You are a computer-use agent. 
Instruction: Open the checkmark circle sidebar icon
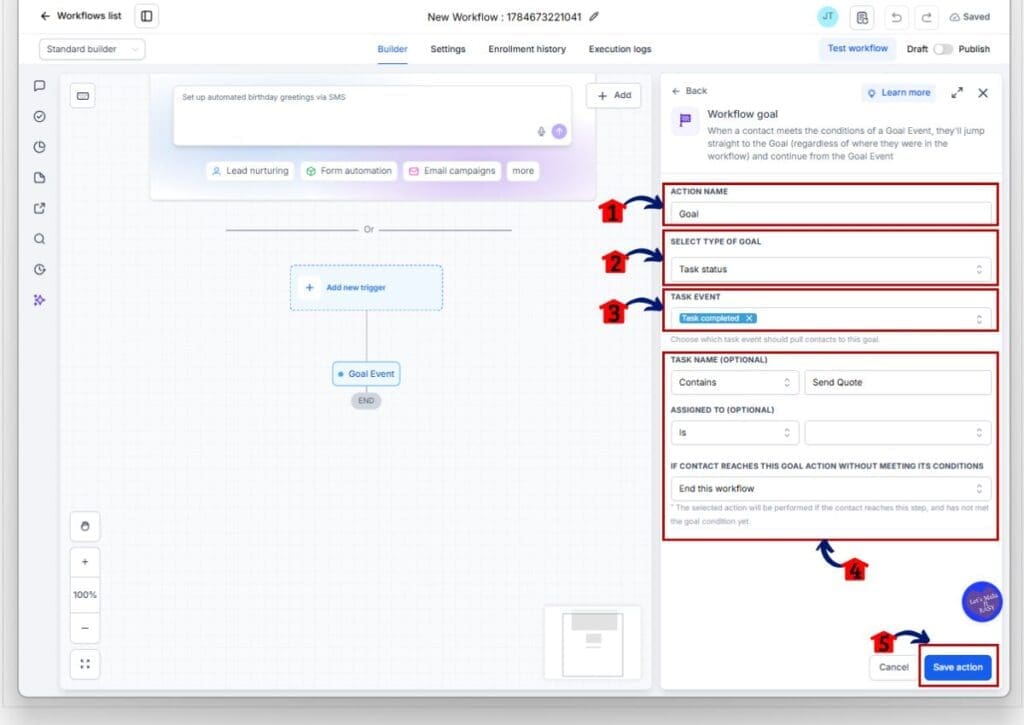(x=40, y=116)
